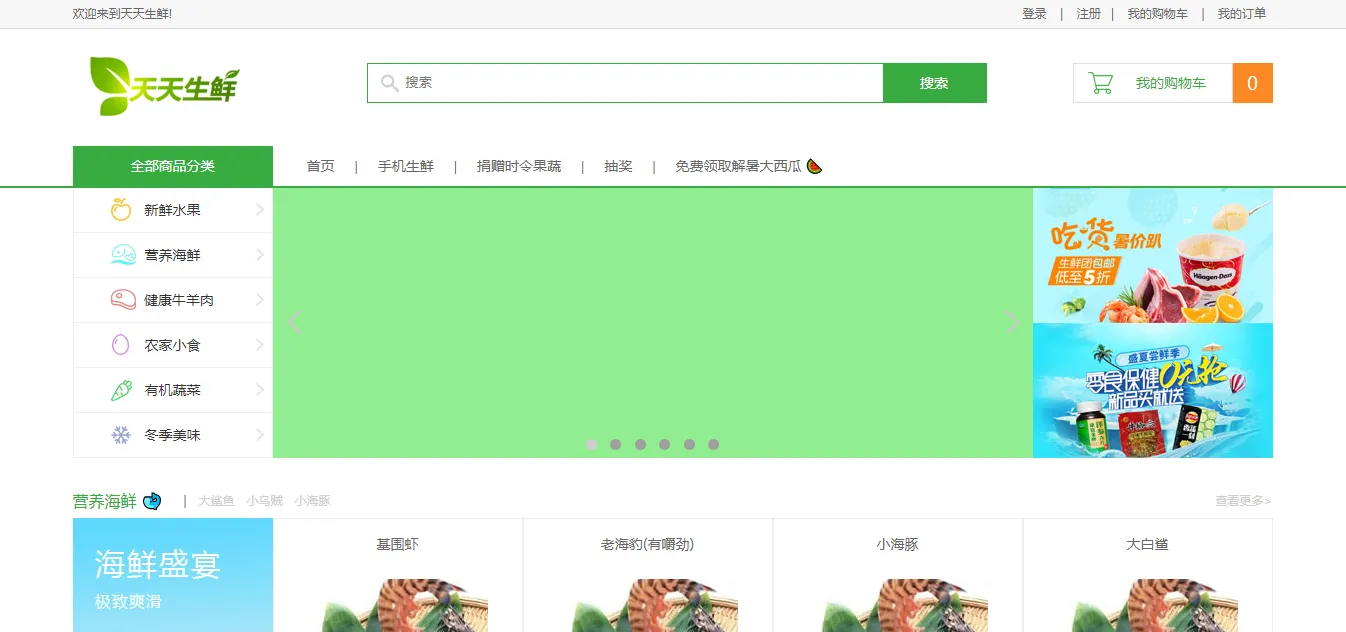
Task: Select 有机蔬菜 category label
Action: (x=172, y=390)
